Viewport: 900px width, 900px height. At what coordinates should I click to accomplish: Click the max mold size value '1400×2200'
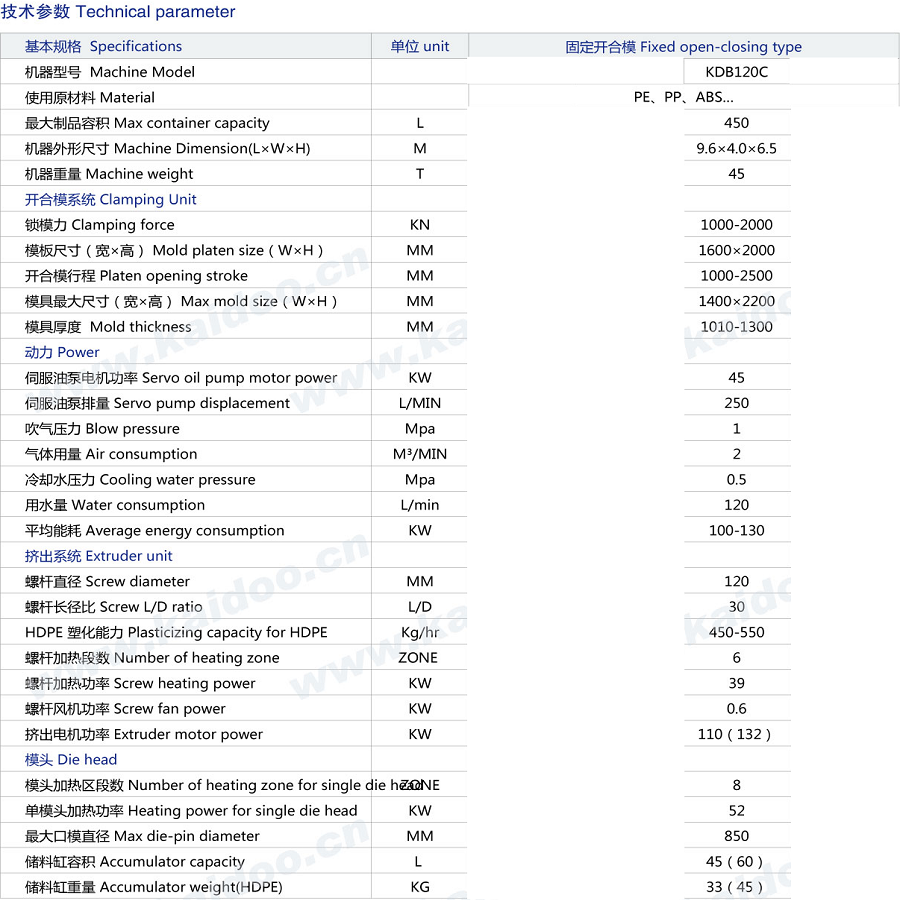click(x=736, y=301)
